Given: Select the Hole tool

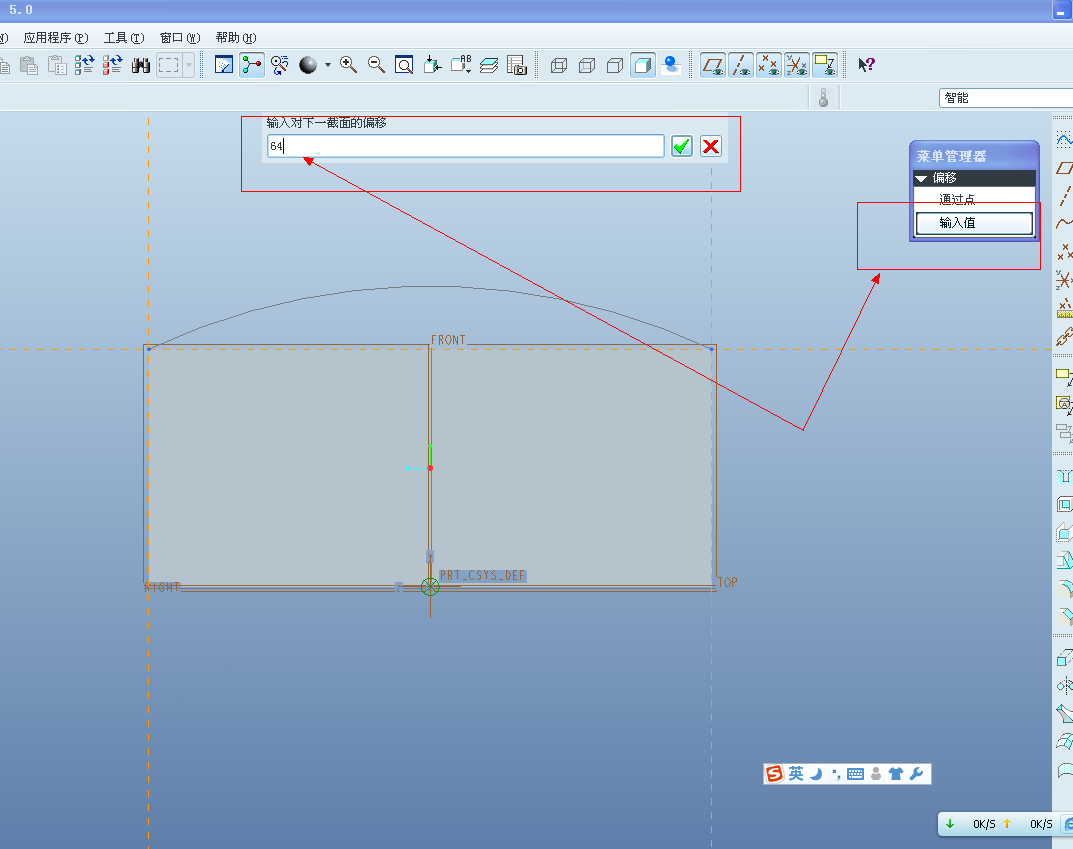Looking at the screenshot, I should [x=1064, y=477].
